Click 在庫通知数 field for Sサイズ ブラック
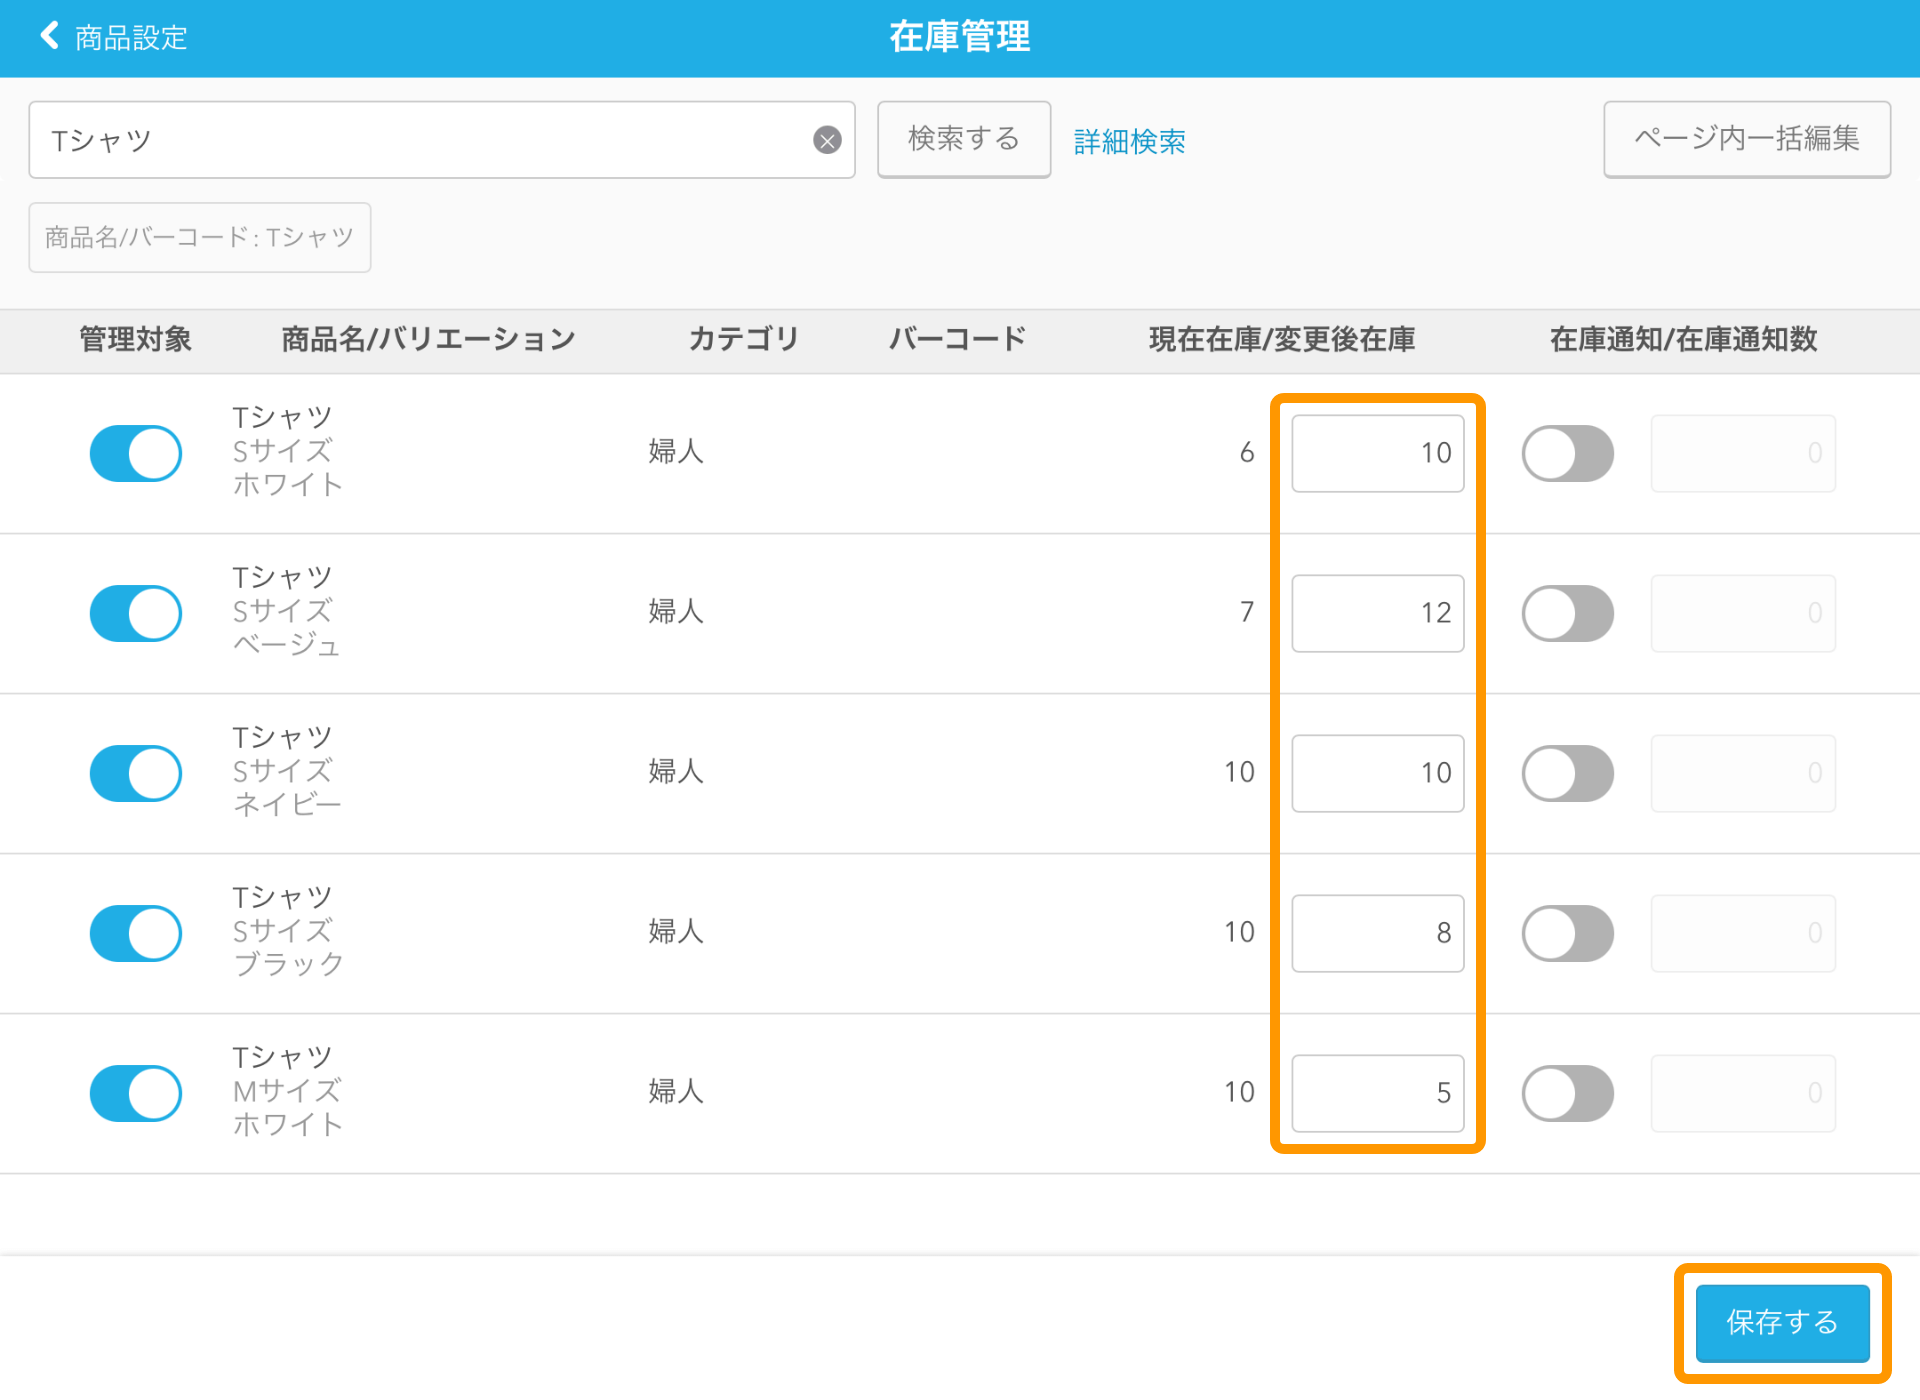The width and height of the screenshot is (1920, 1400). click(x=1743, y=933)
